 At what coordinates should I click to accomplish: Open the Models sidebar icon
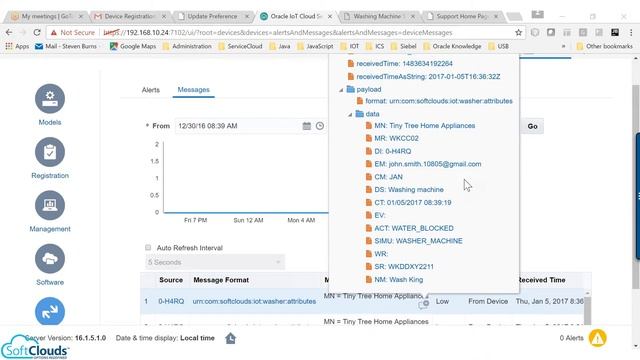pos(50,99)
